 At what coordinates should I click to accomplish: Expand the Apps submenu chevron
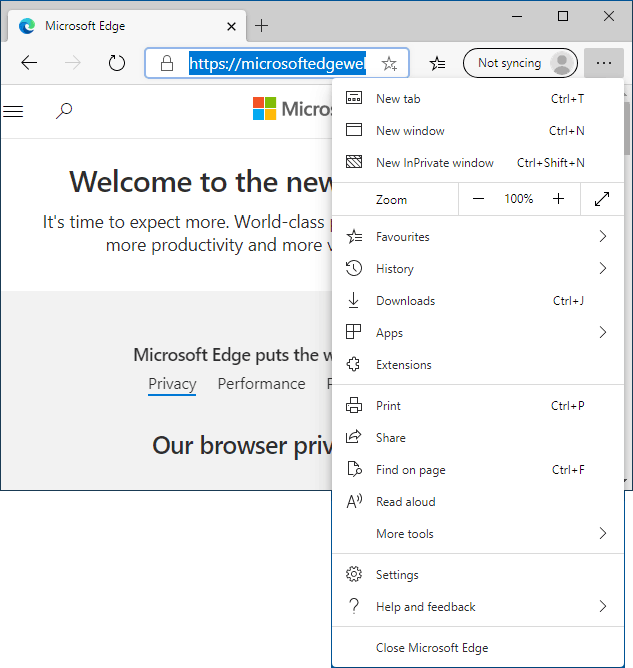coord(603,332)
